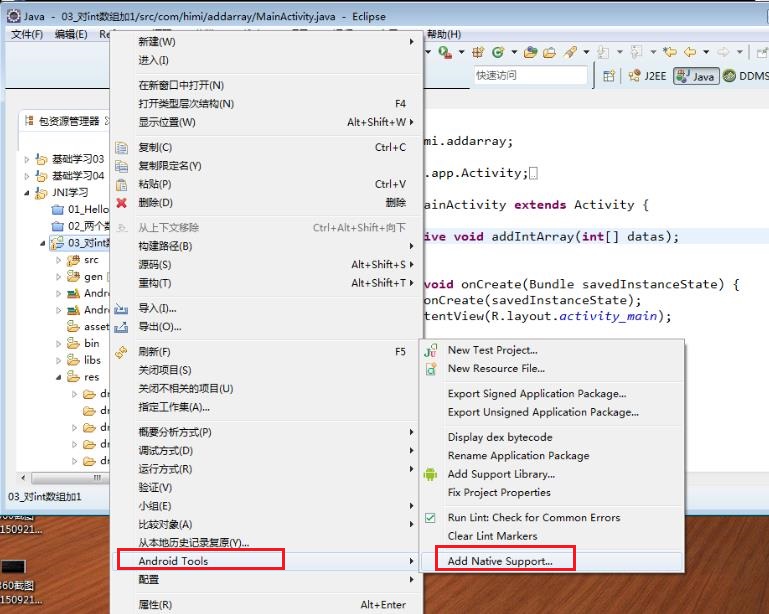Click the Back navigation arrow icon
Viewport: 769px width, 614px height.
pos(691,52)
